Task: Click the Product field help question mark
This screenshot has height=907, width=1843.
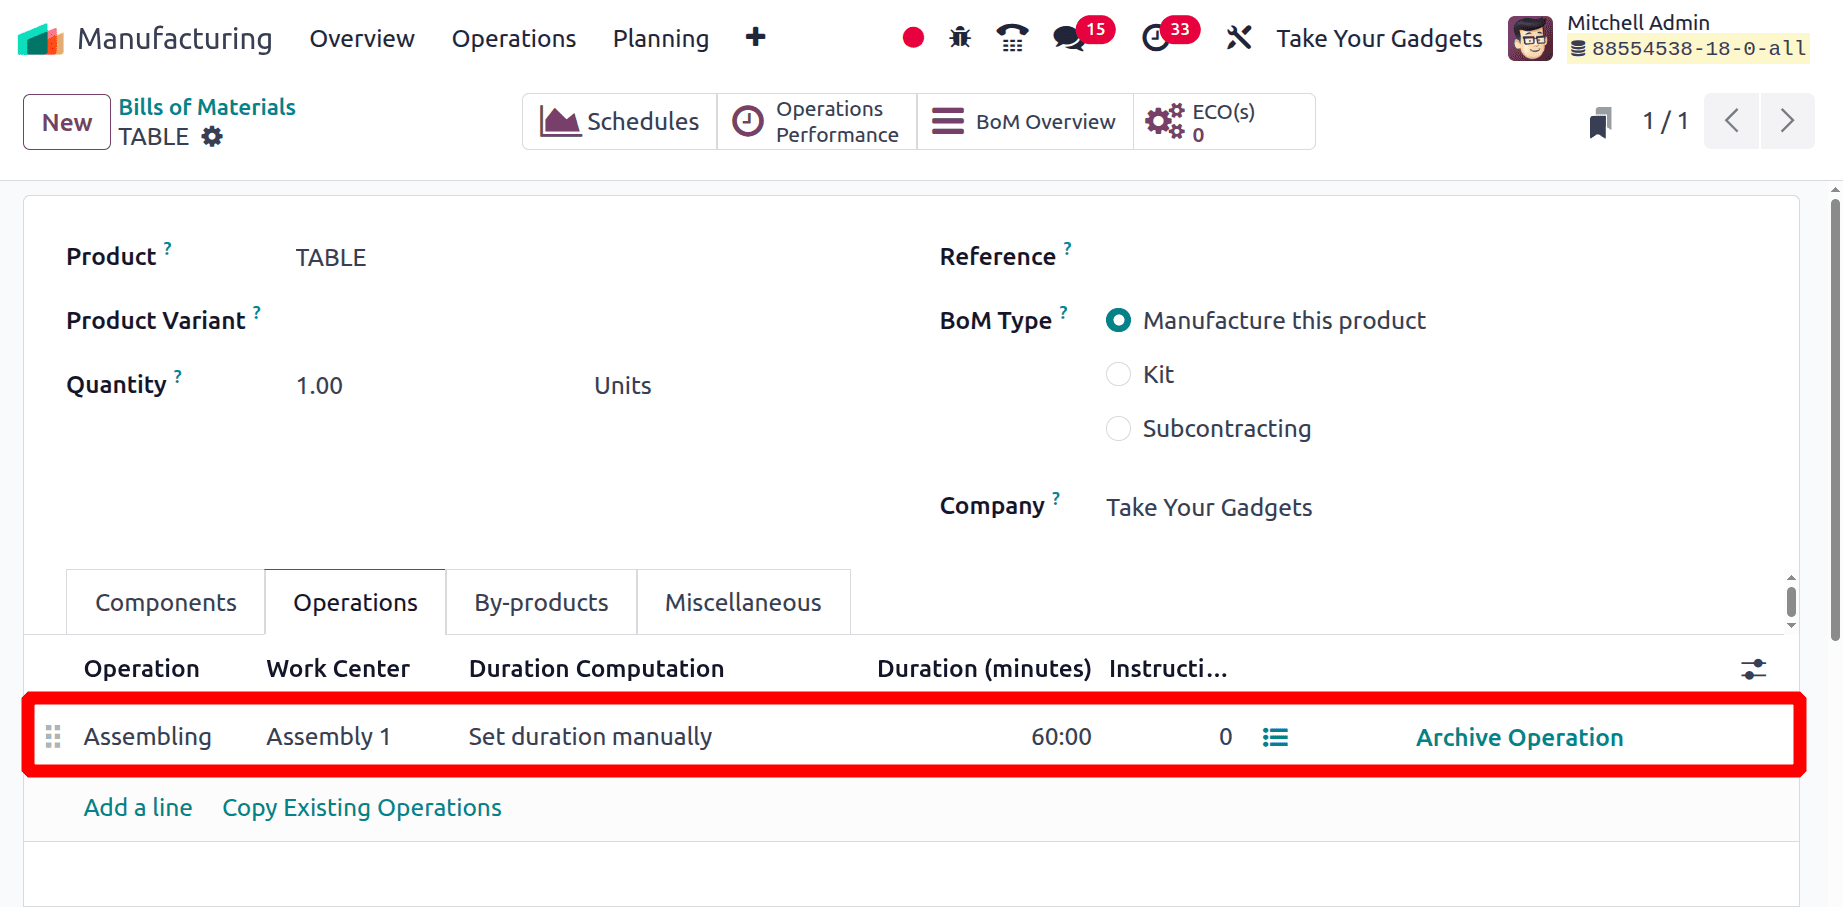Action: [168, 247]
